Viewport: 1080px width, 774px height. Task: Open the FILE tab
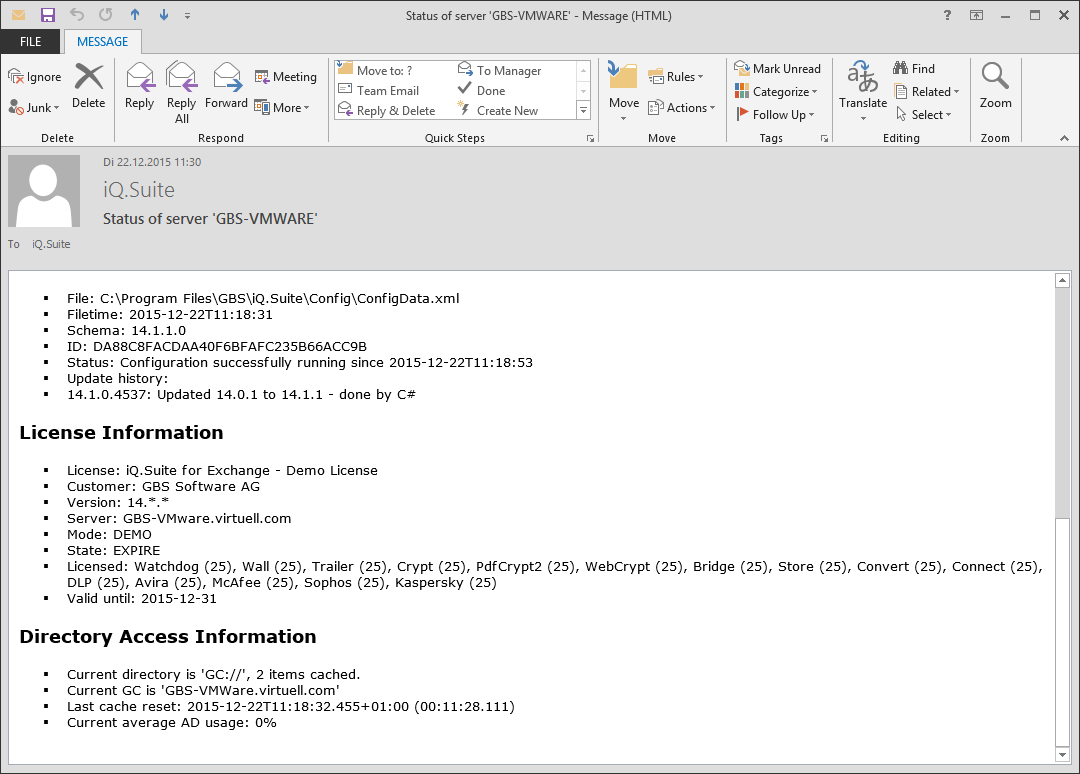[30, 42]
